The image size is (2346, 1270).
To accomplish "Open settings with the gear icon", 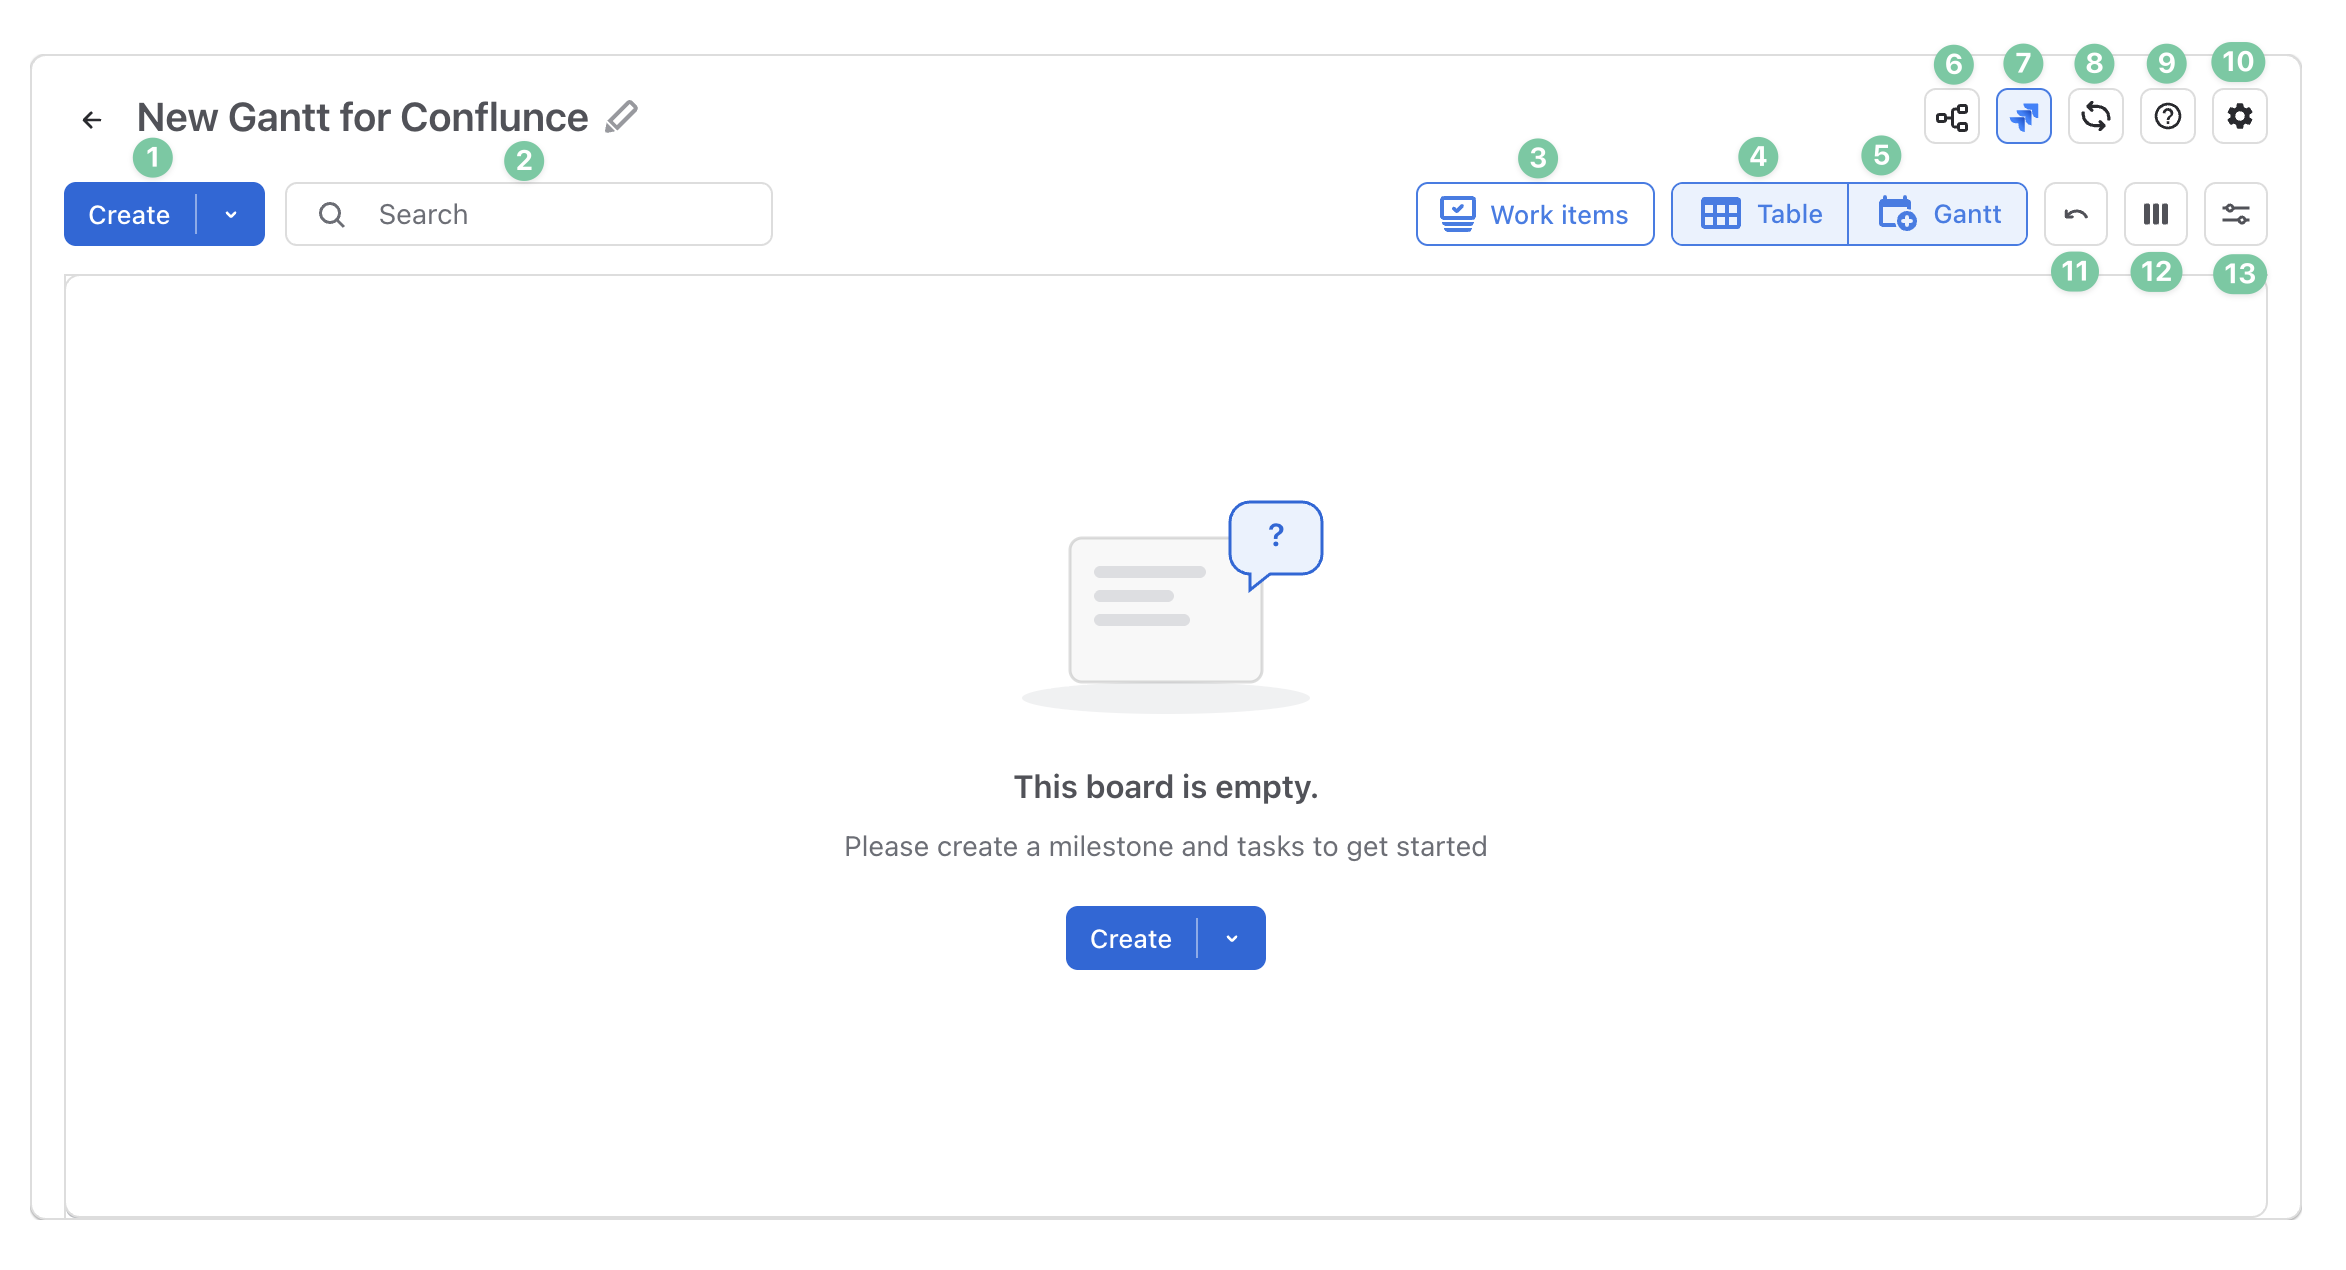I will [2239, 117].
